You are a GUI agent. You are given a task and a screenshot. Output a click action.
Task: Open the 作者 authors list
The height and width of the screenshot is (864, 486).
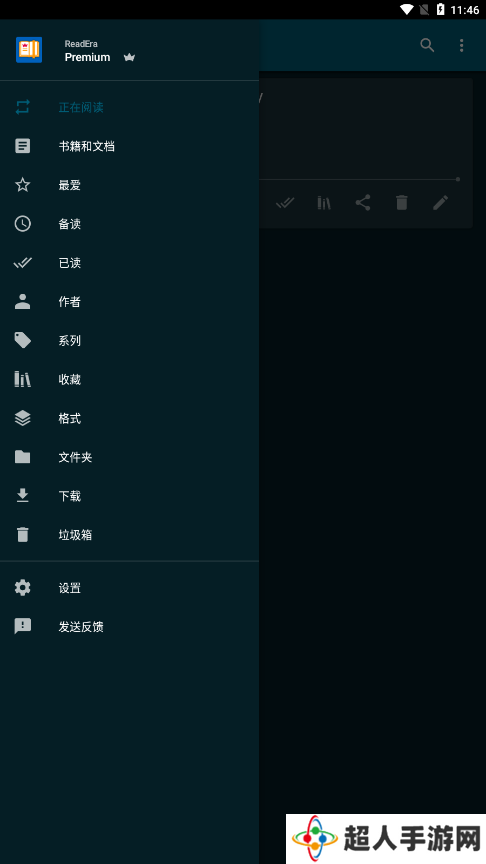tap(129, 301)
